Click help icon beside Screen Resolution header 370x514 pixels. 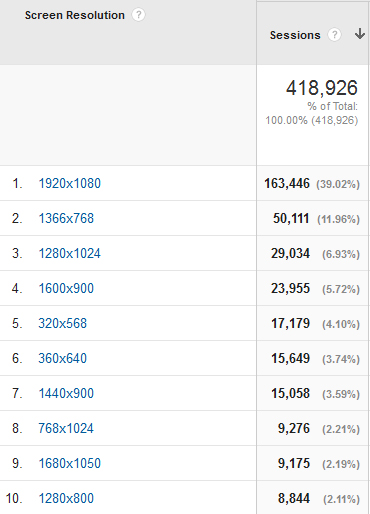138,15
